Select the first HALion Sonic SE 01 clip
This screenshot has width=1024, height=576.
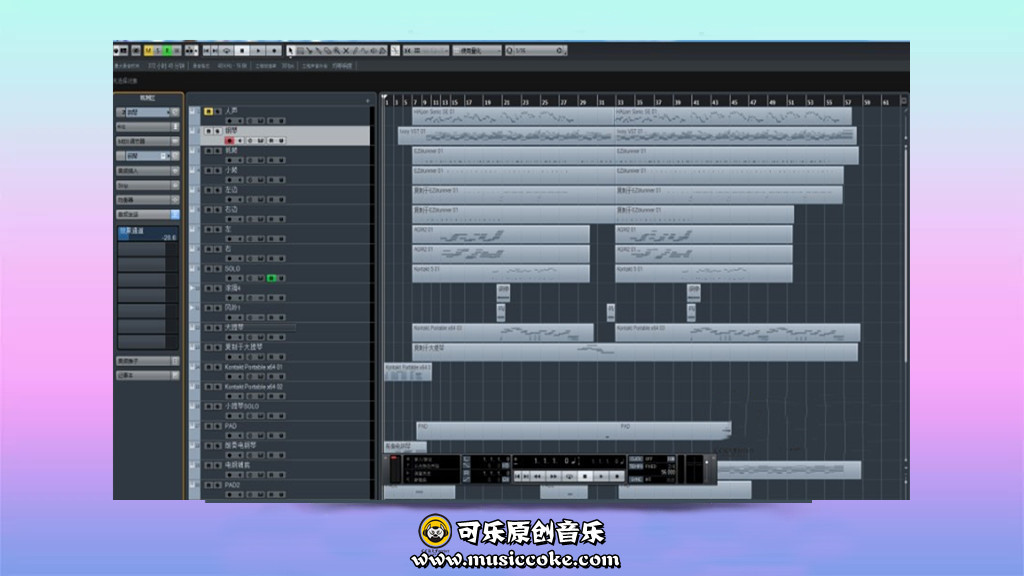coord(513,116)
